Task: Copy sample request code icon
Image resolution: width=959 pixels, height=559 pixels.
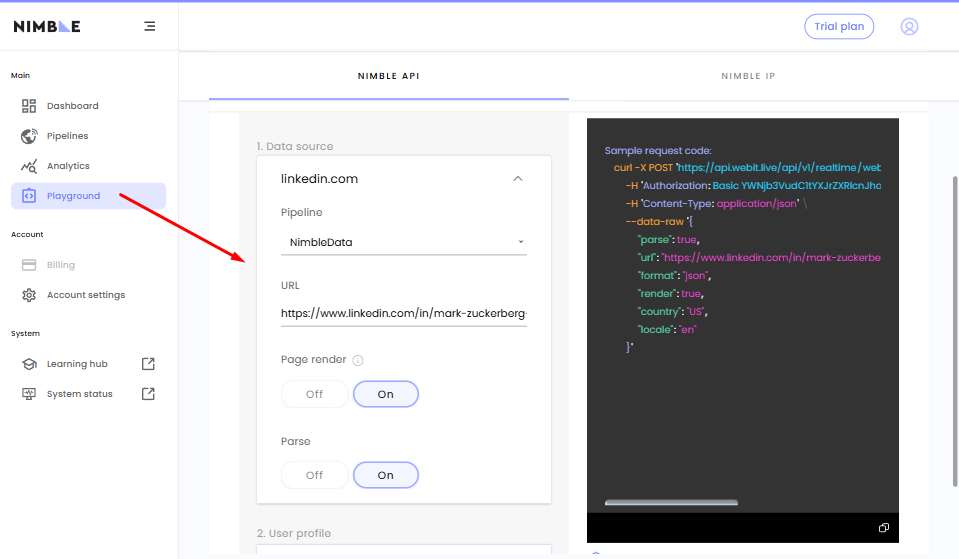Action: coord(884,528)
